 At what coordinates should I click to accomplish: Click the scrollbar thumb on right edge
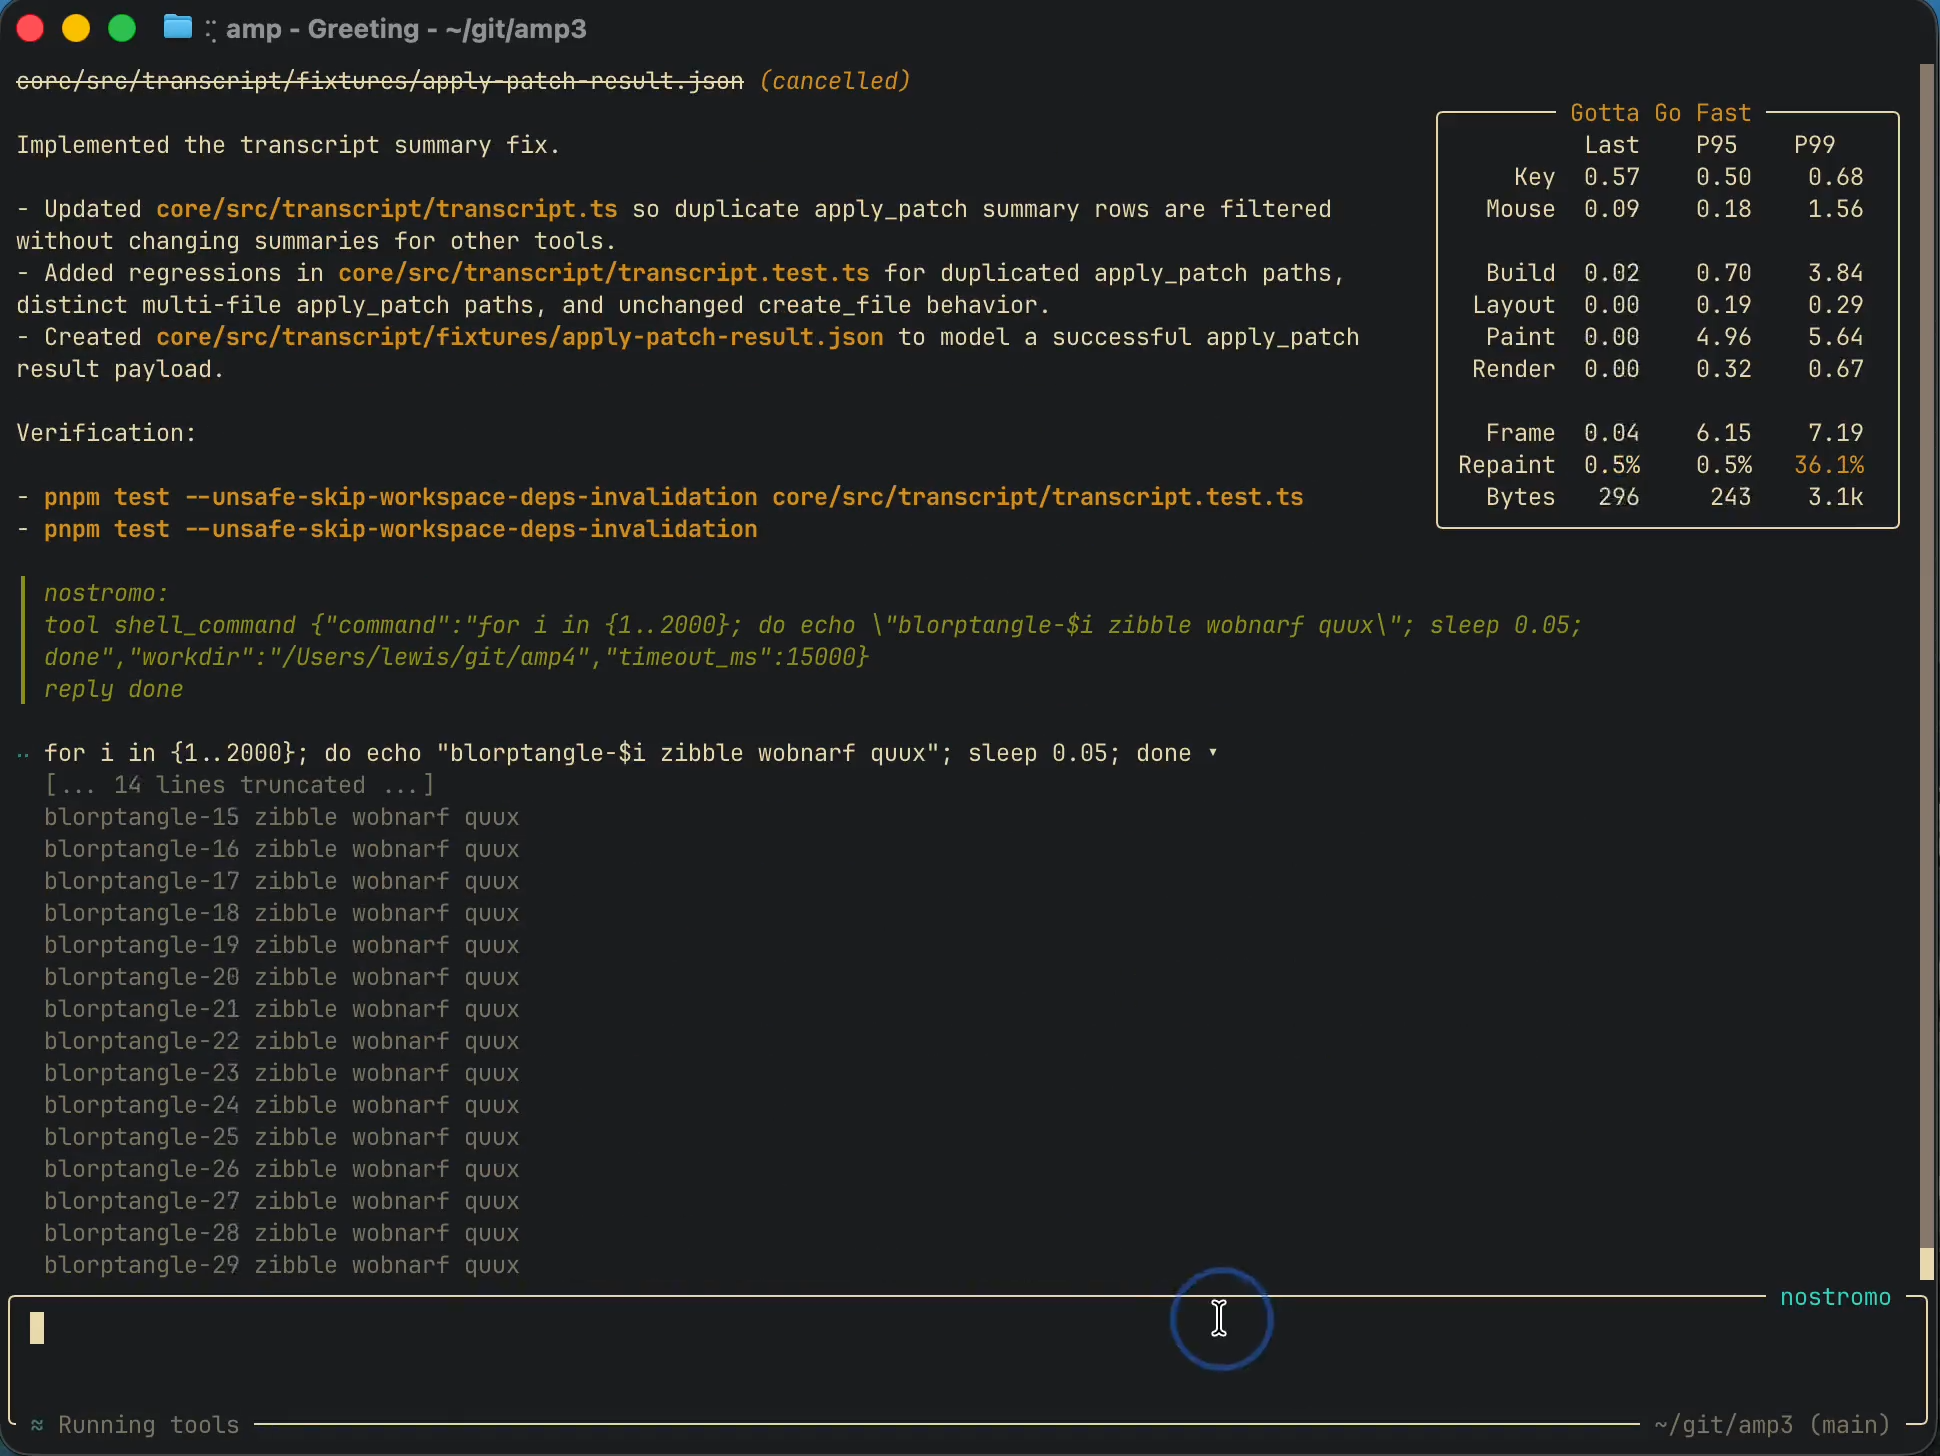(x=1927, y=1264)
